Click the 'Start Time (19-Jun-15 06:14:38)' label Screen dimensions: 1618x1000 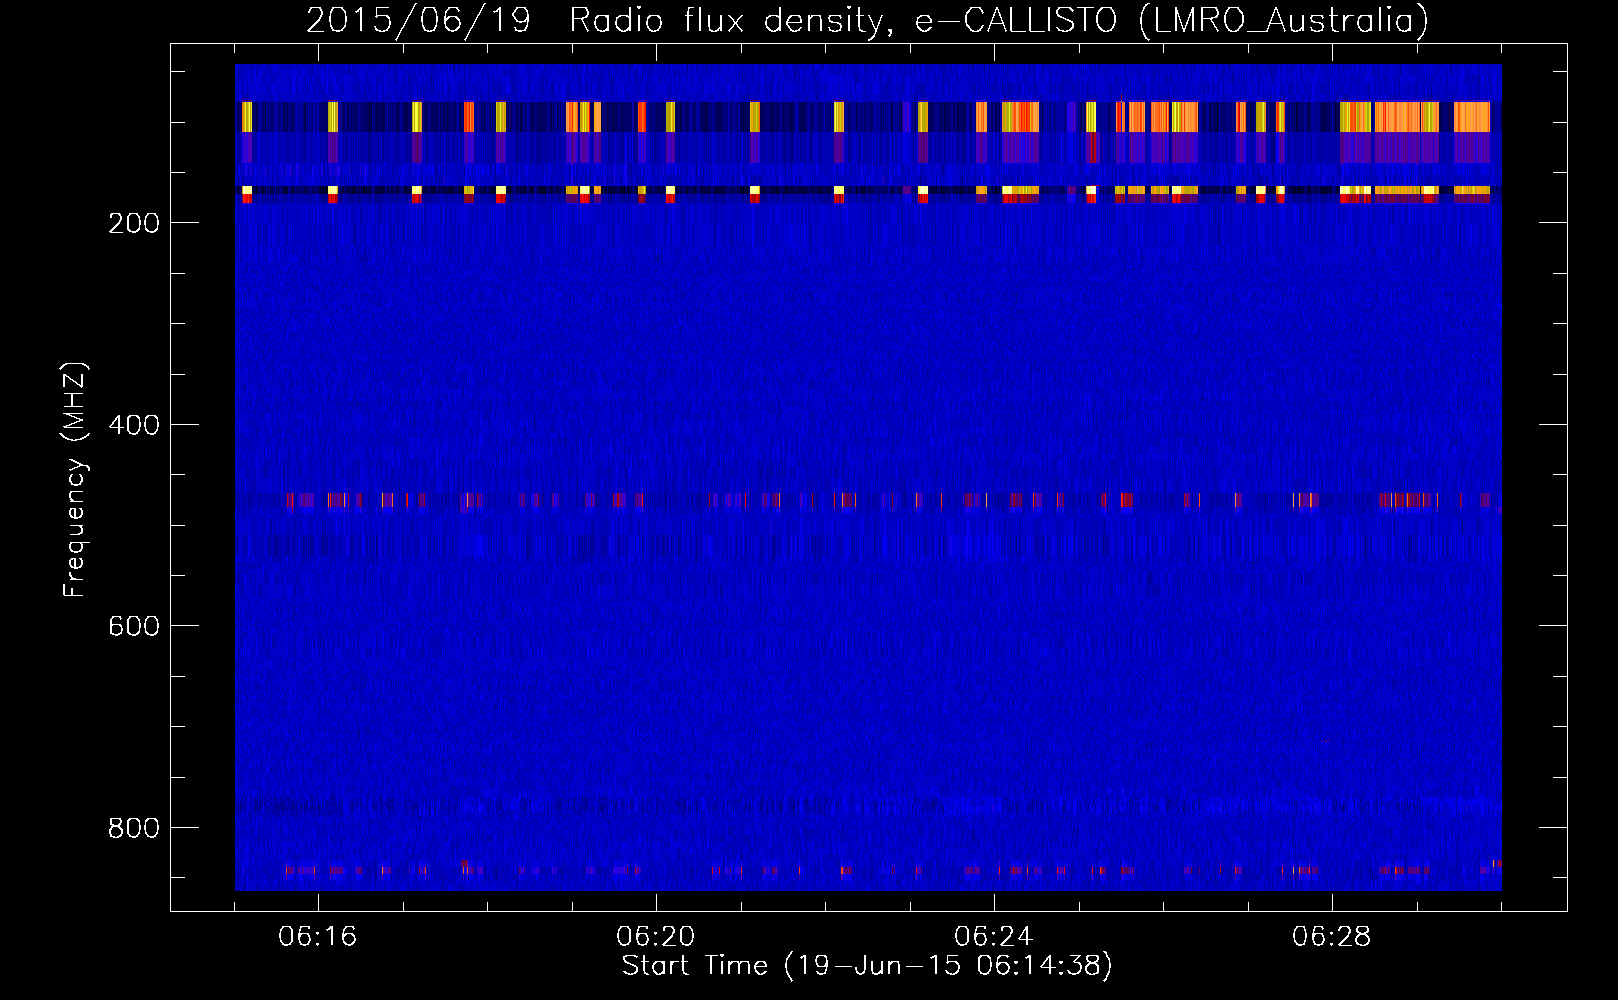[867, 966]
